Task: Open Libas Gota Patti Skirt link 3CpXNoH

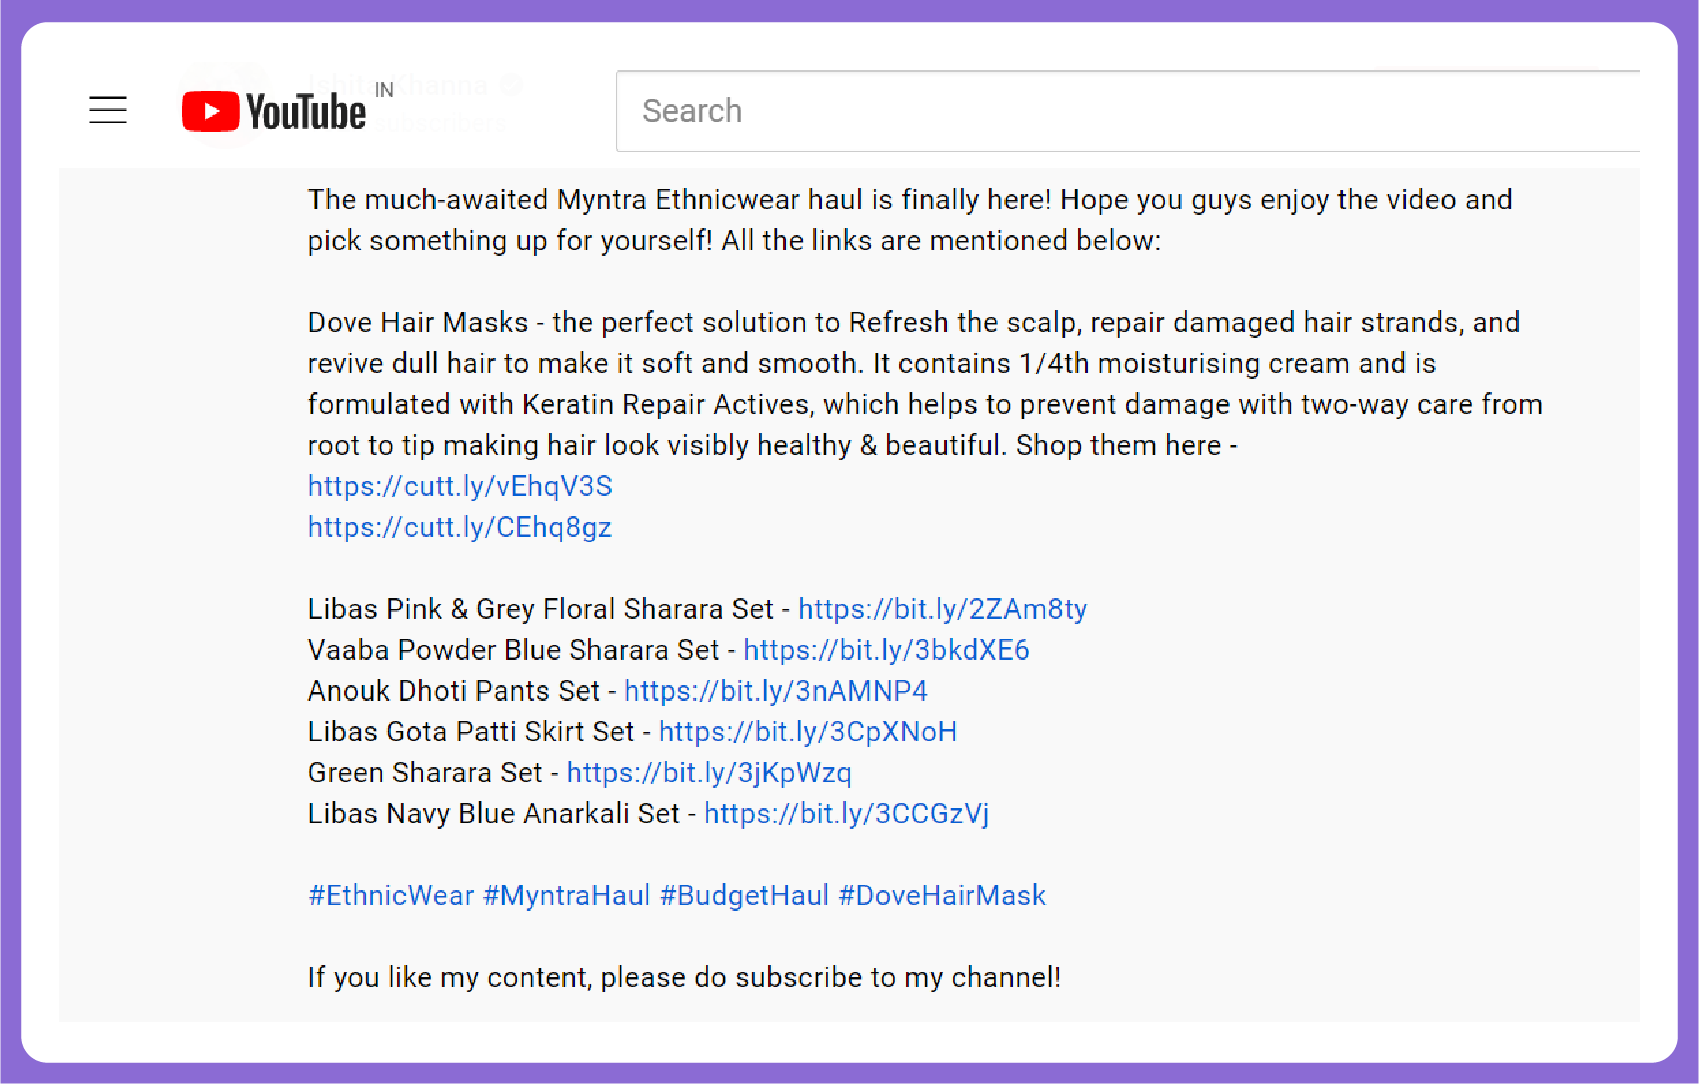Action: (808, 732)
